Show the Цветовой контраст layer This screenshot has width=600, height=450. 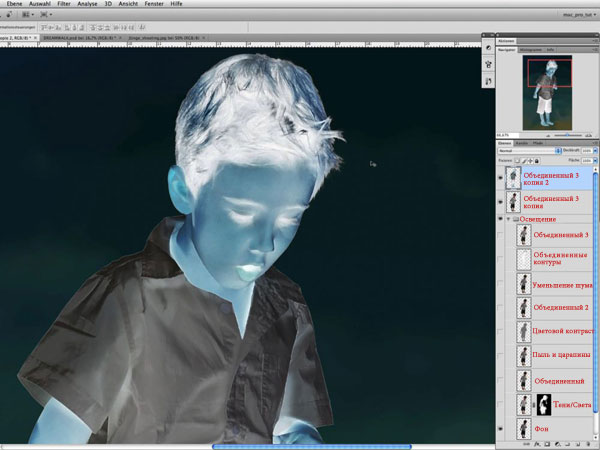[501, 331]
